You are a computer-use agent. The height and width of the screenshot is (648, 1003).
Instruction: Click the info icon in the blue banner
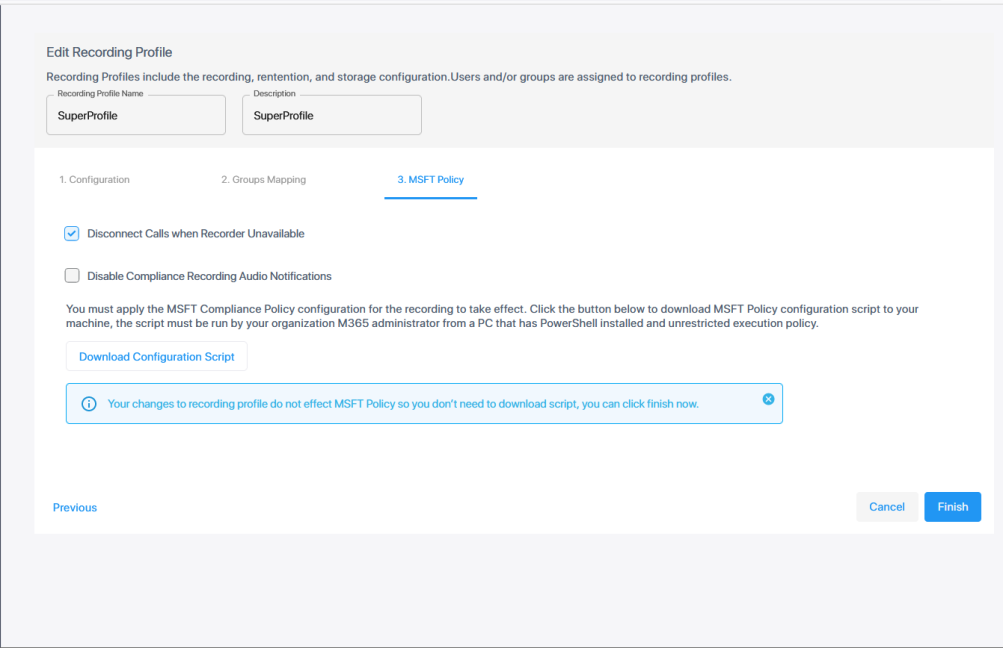click(89, 404)
